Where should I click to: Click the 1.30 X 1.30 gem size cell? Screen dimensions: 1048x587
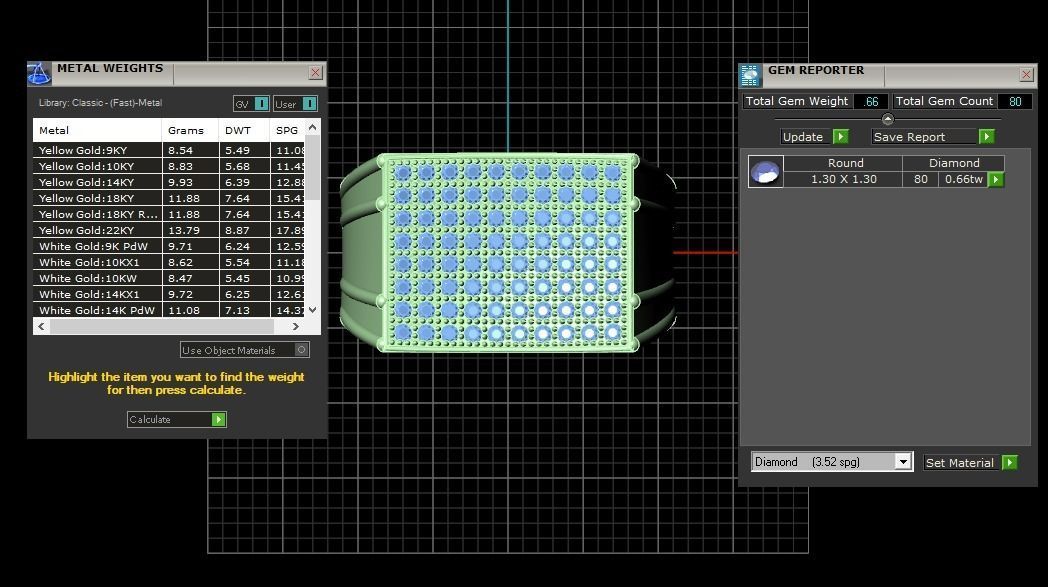[843, 179]
